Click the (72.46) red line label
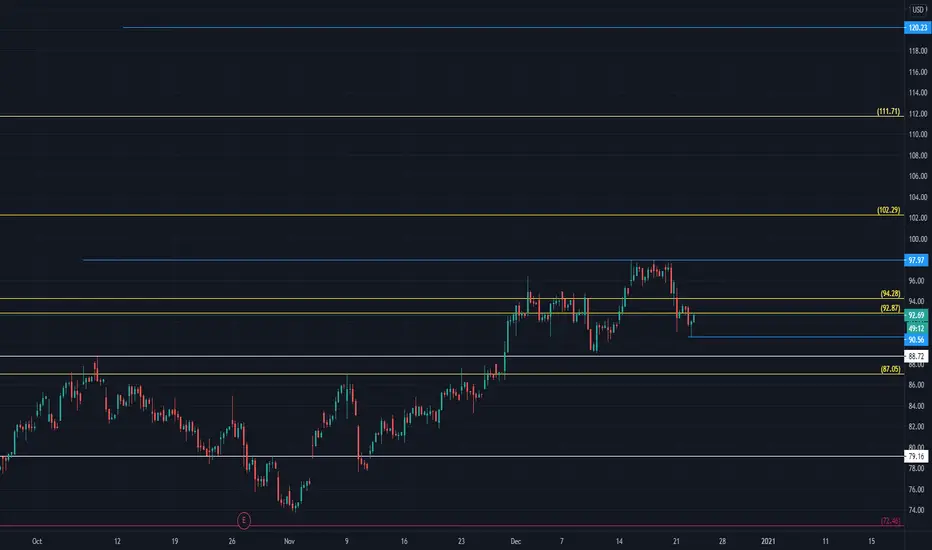This screenshot has width=932, height=550. pos(890,521)
